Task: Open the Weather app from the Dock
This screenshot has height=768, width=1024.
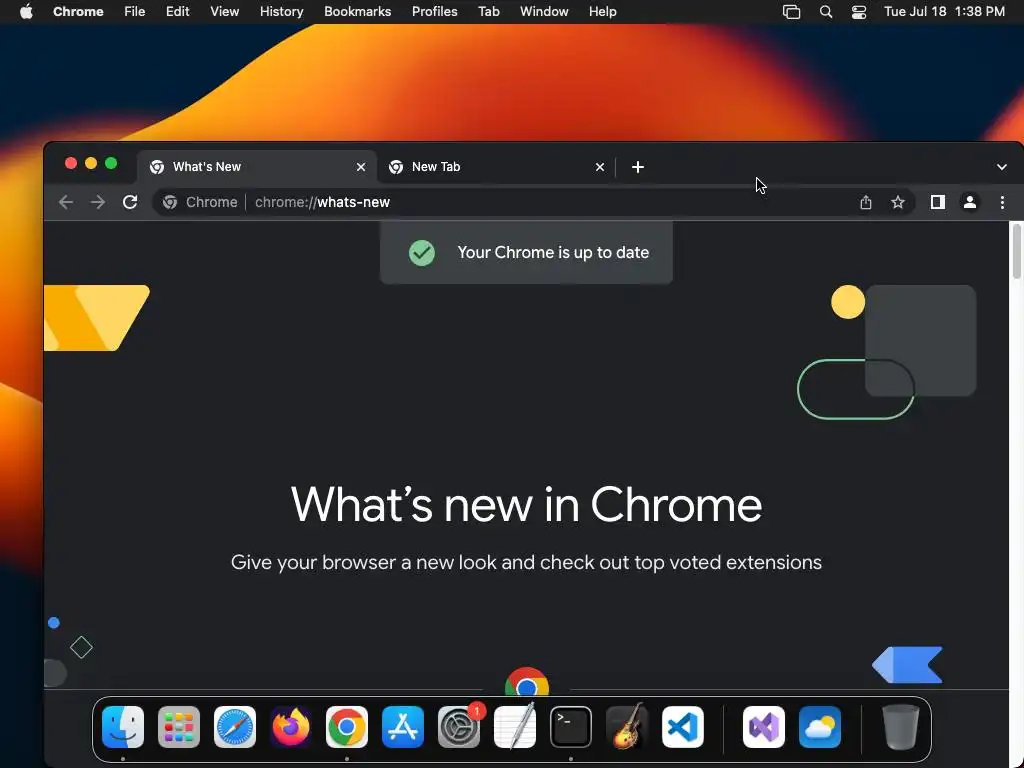Action: (820, 727)
